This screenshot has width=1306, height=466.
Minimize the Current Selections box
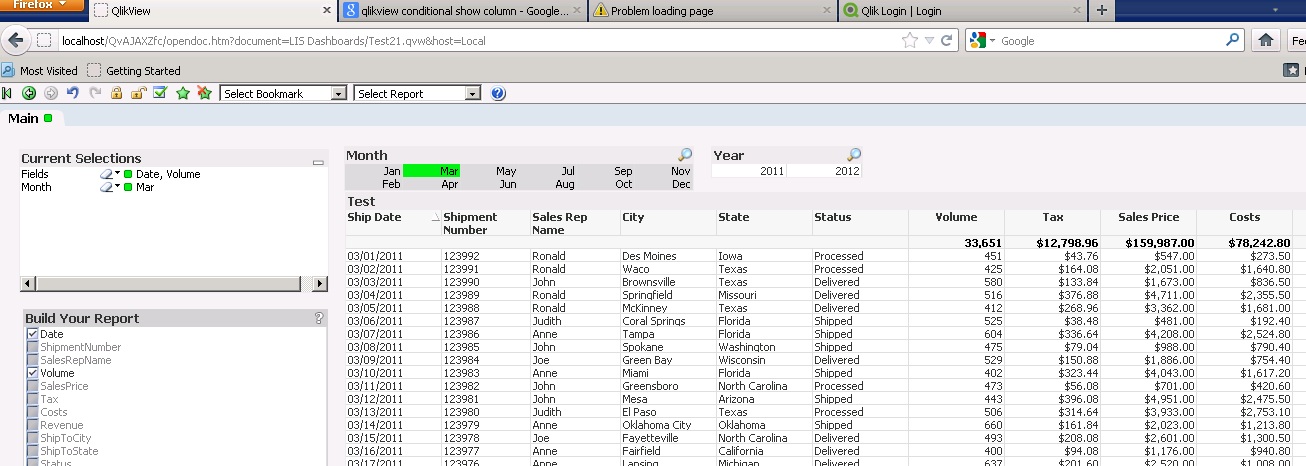(x=318, y=161)
